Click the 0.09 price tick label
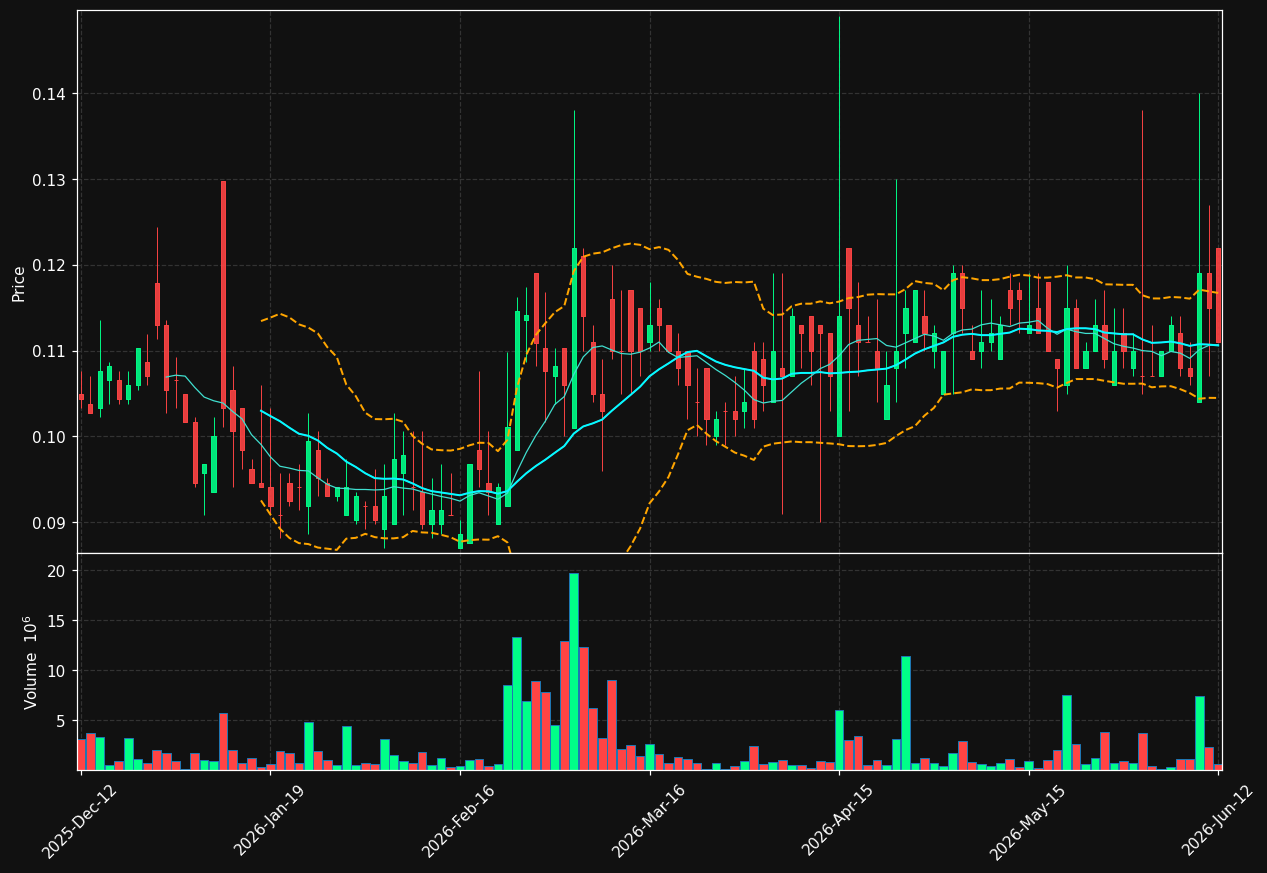This screenshot has width=1267, height=873. click(x=50, y=523)
